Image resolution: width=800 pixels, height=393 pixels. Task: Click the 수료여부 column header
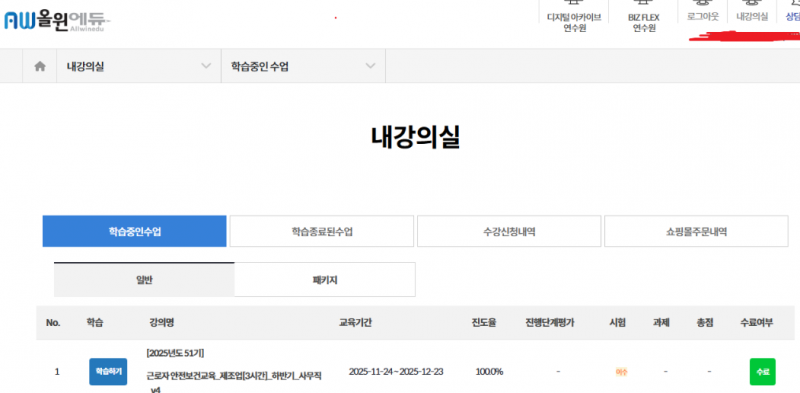tap(757, 323)
